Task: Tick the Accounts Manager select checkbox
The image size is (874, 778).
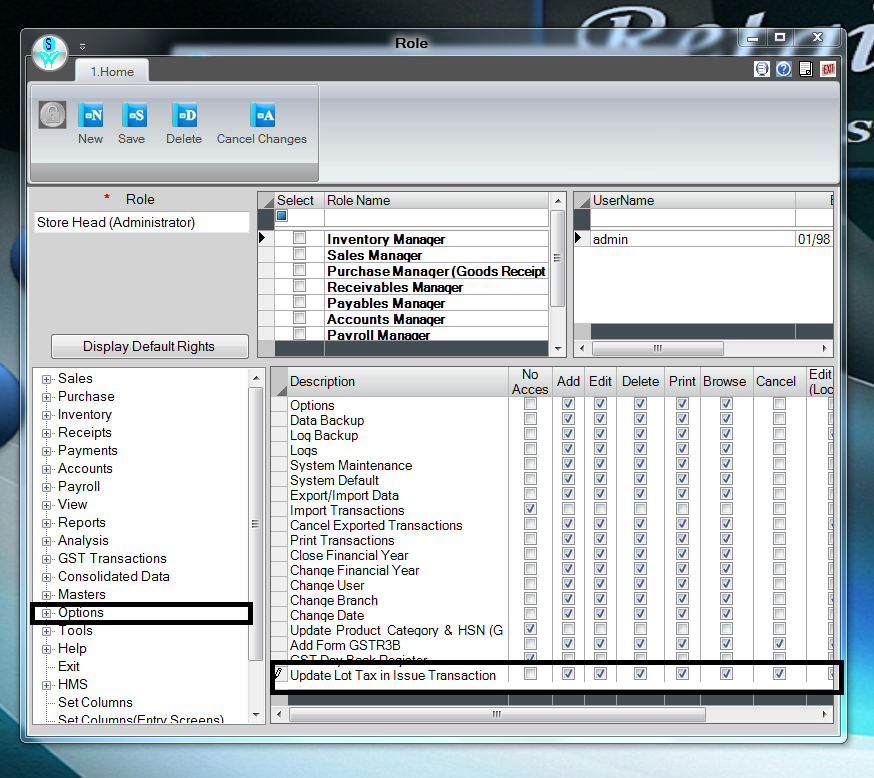Action: tap(299, 318)
